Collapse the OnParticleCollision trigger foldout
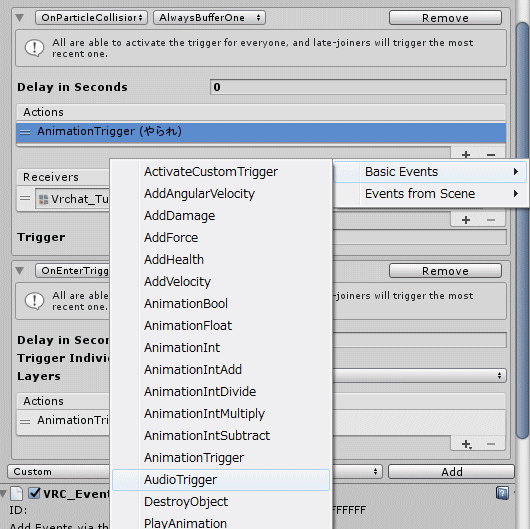This screenshot has width=530, height=529. pos(20,18)
